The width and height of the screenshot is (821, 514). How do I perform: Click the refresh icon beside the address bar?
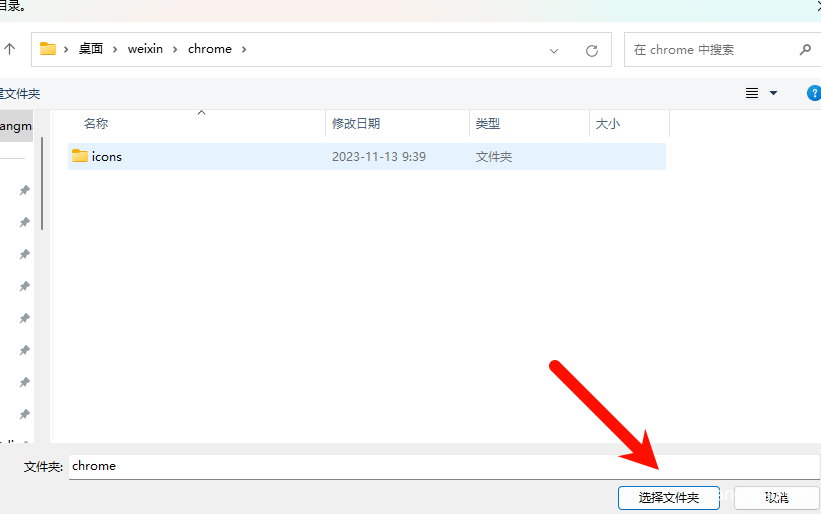(592, 50)
